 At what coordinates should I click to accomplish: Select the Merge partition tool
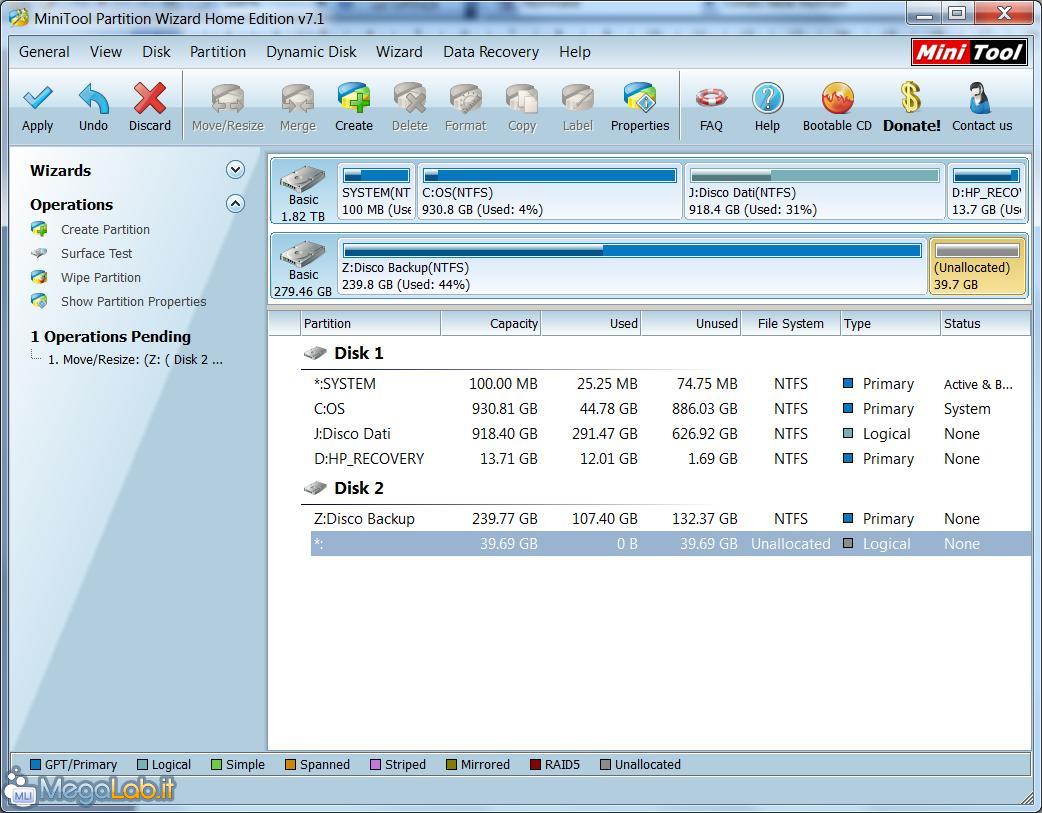[297, 108]
